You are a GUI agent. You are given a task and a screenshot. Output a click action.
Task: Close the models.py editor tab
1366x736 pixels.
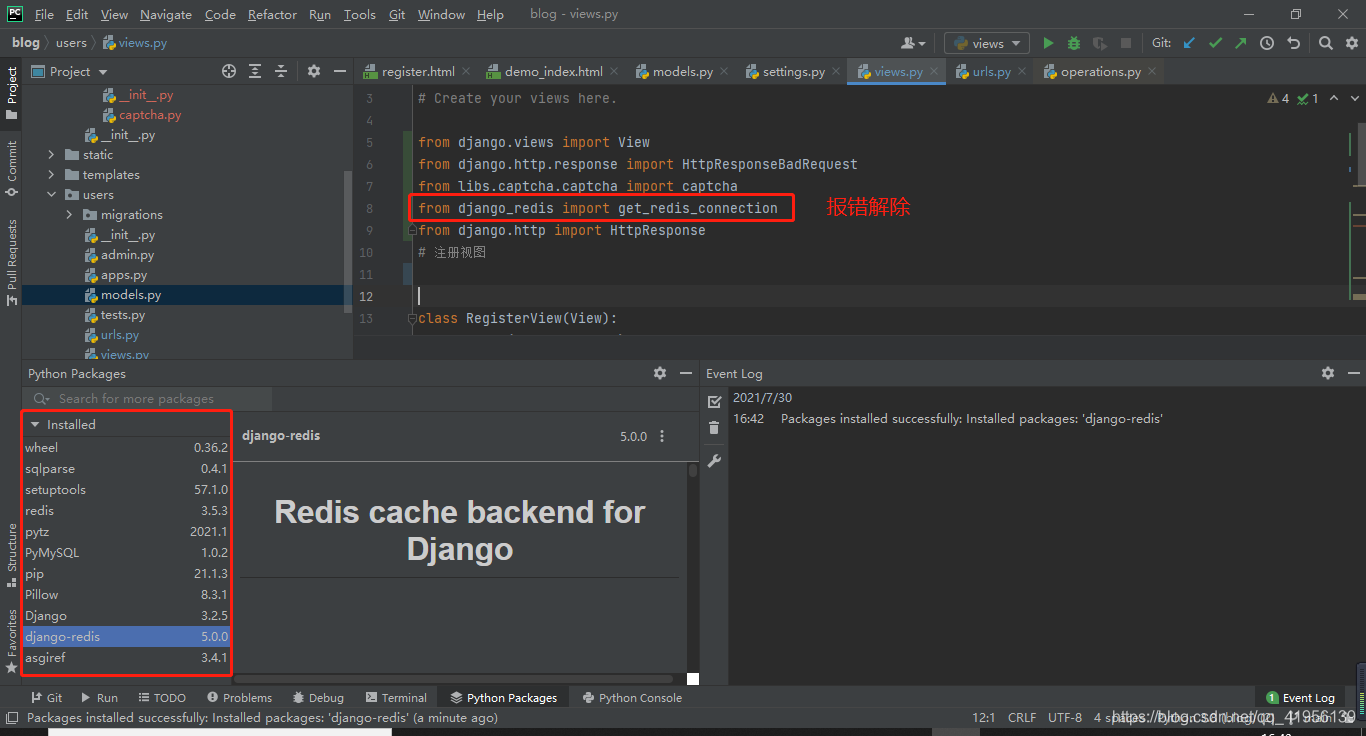[725, 72]
